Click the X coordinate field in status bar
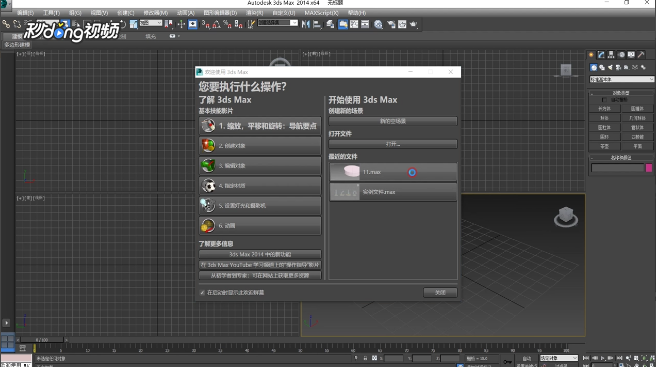 [x=394, y=358]
